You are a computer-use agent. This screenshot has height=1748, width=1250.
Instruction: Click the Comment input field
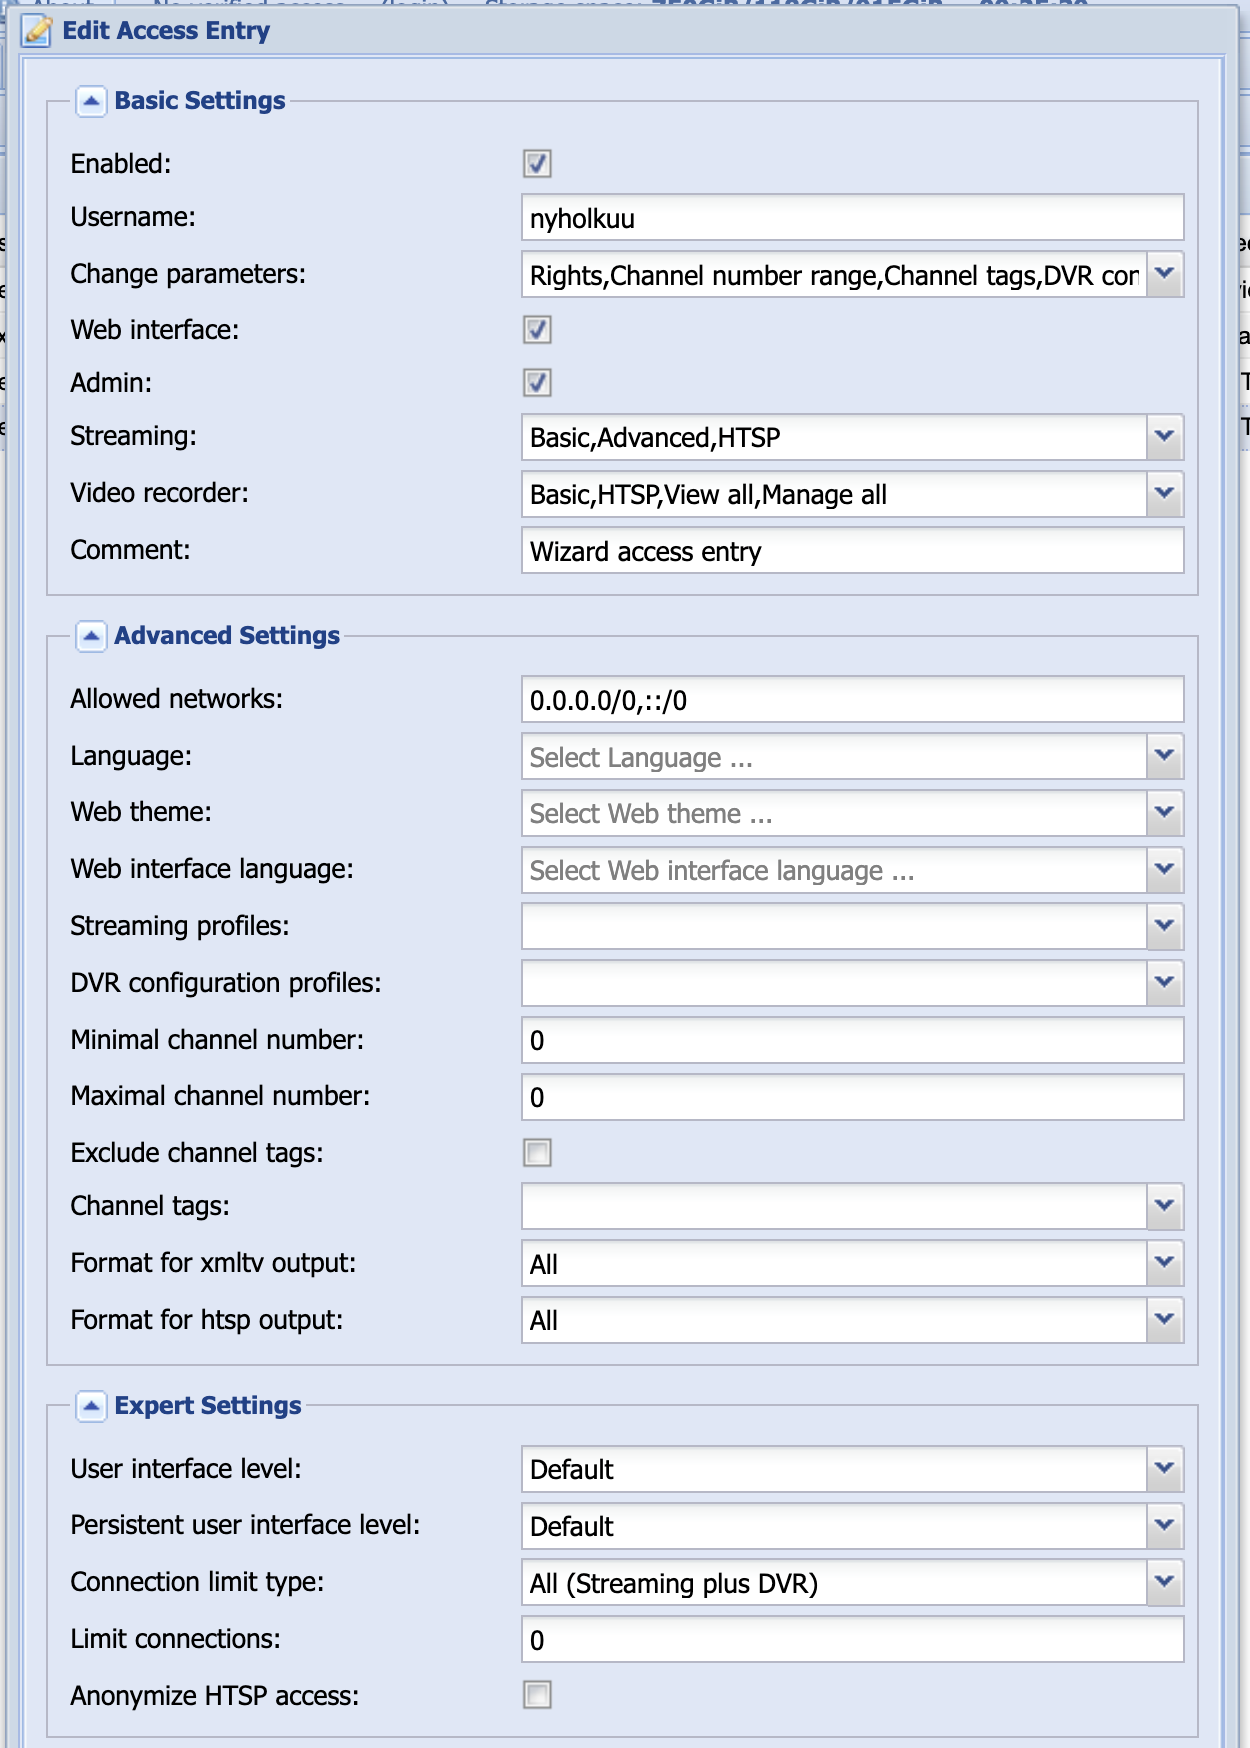[851, 551]
